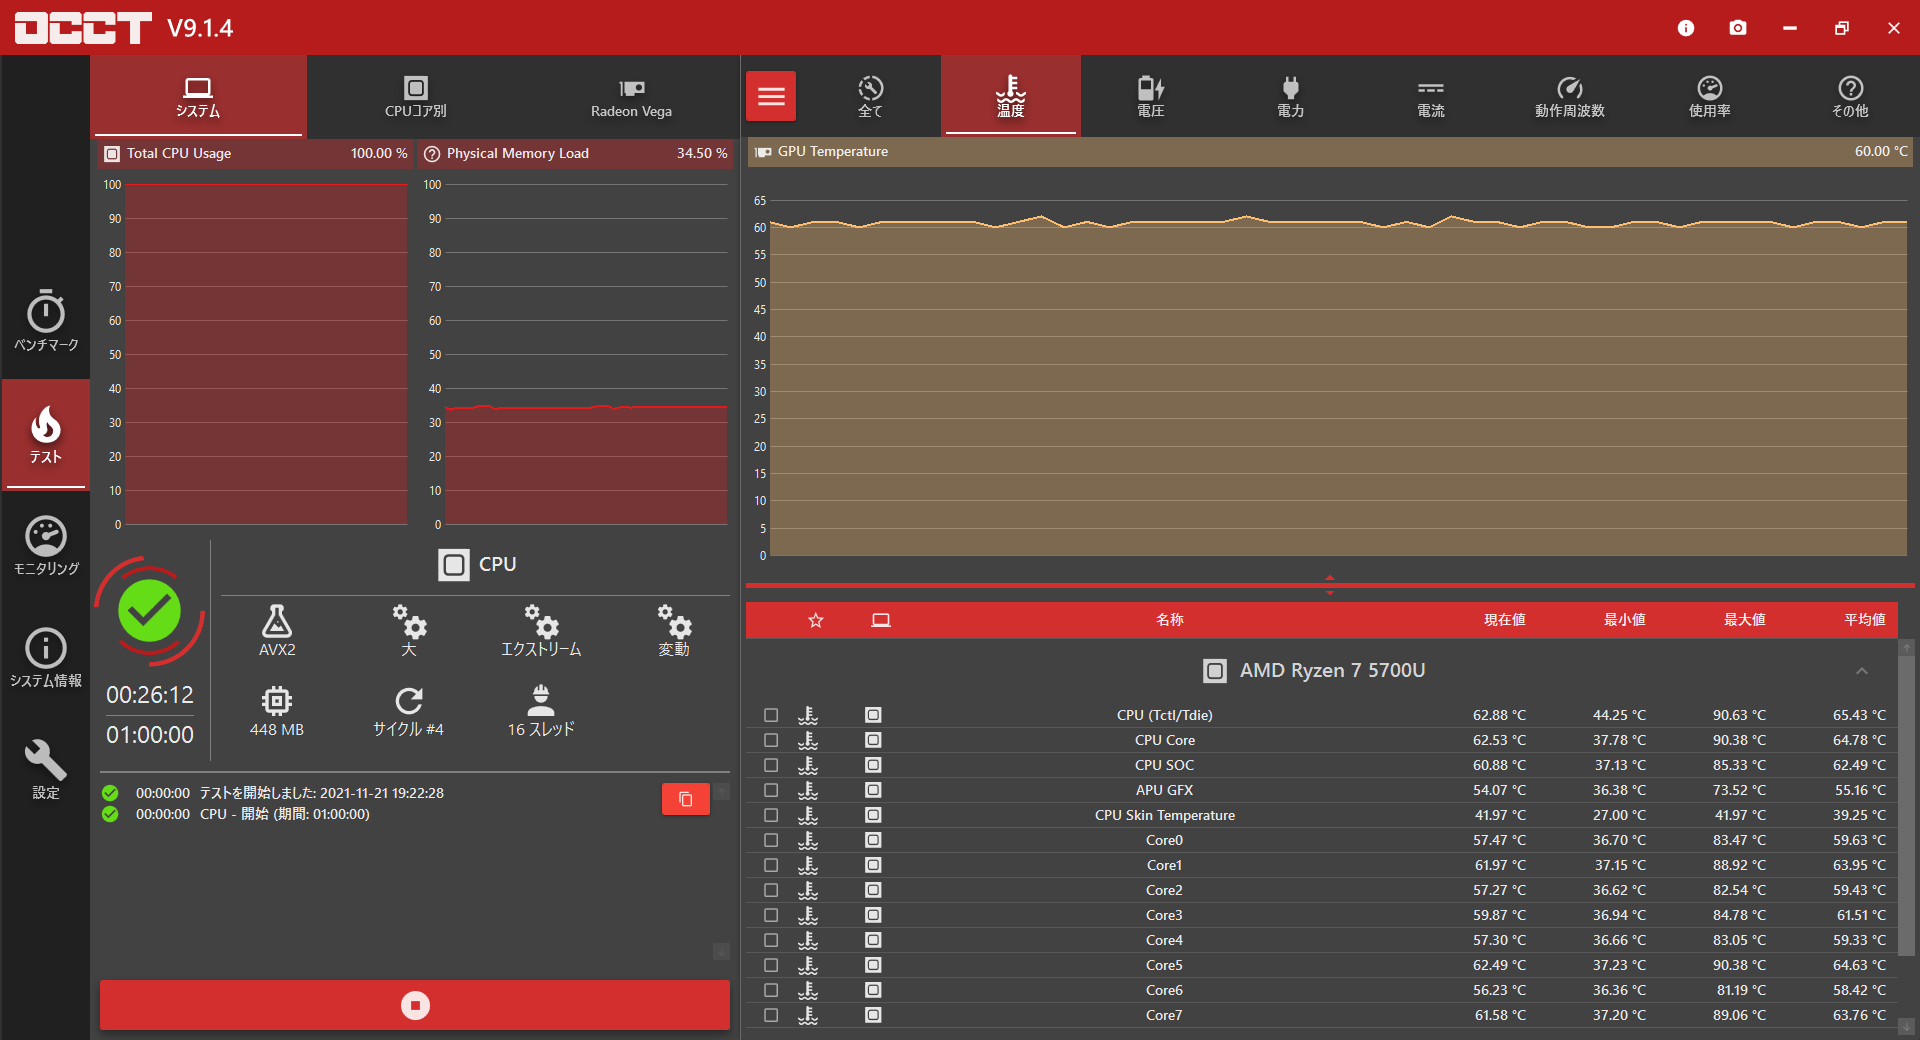
Task: Switch to the Radeon Vega tab
Action: pyautogui.click(x=631, y=96)
